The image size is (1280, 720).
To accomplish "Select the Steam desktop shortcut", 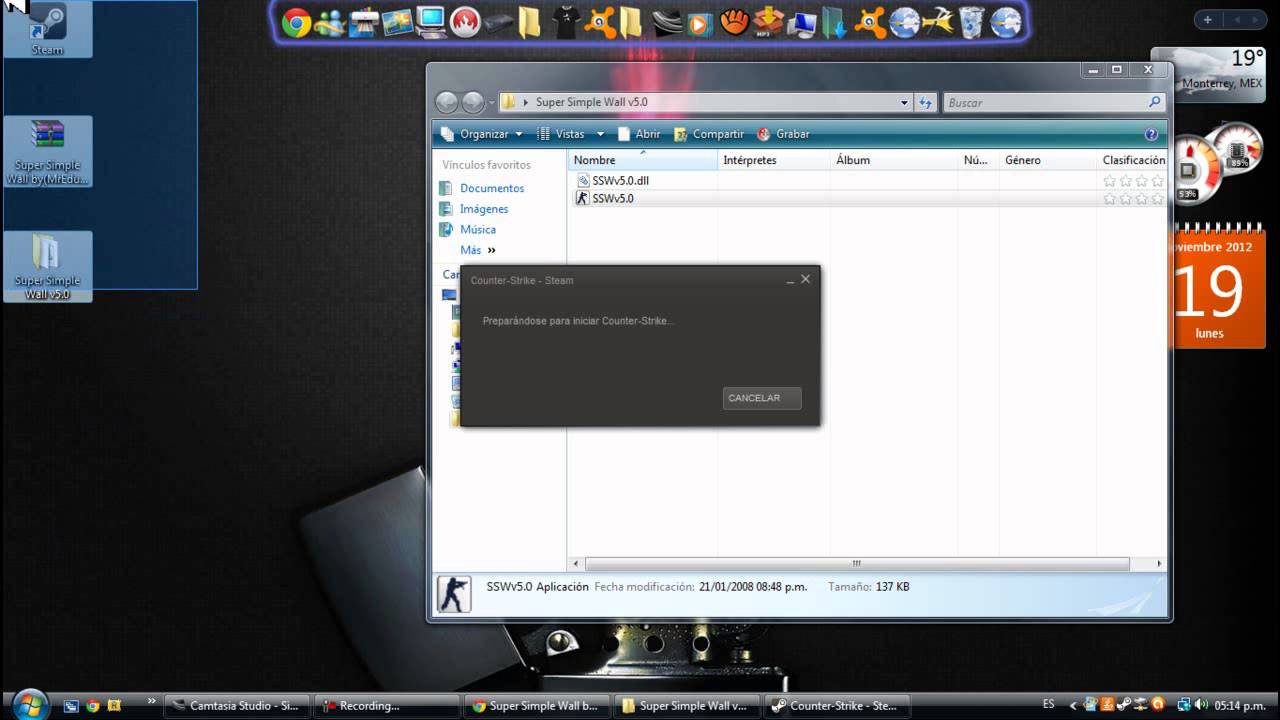I will (47, 30).
